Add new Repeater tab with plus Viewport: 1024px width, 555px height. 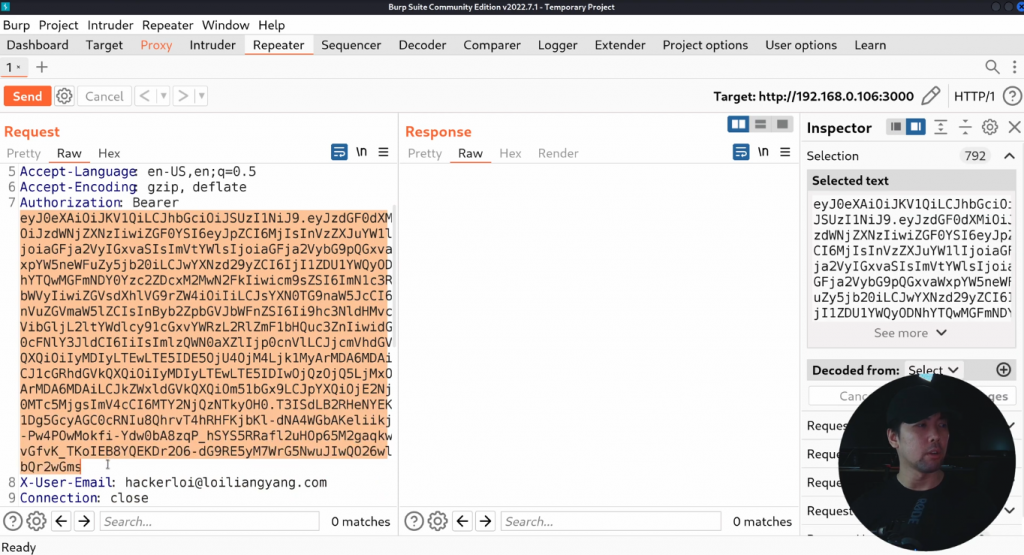pyautogui.click(x=42, y=67)
